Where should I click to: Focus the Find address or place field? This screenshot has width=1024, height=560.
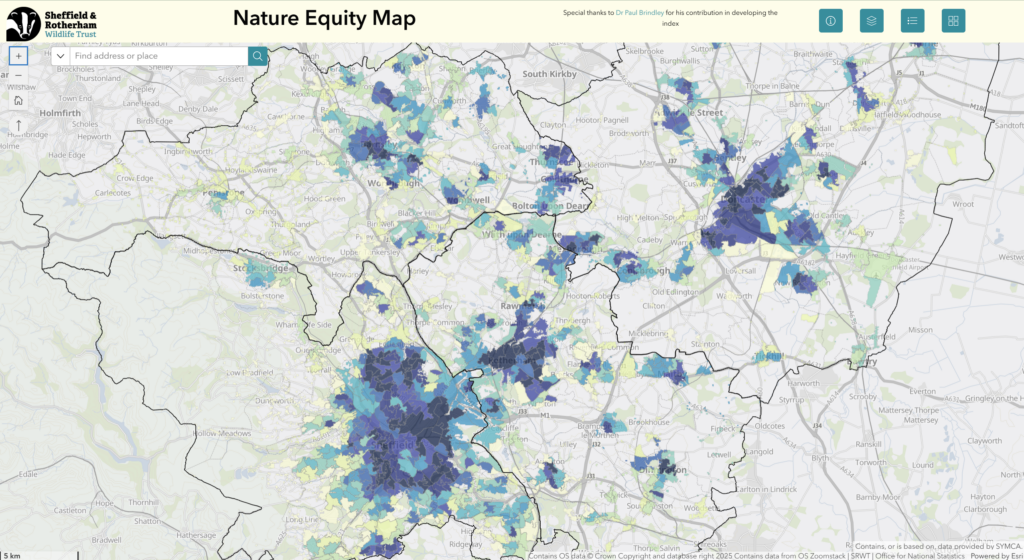click(x=159, y=56)
